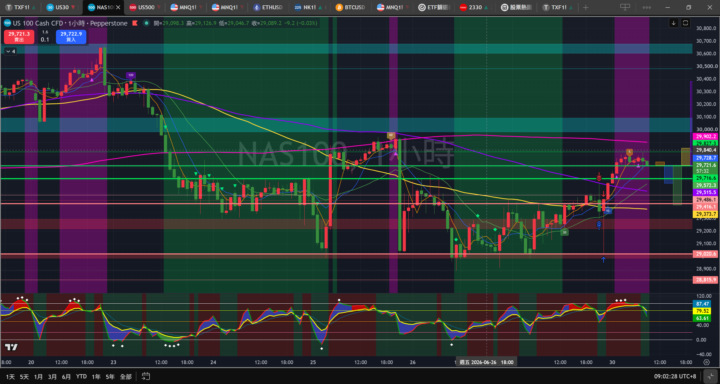Screen dimensions: 720x384
Task: Open a new tab with the plus icon
Action: 585,7
